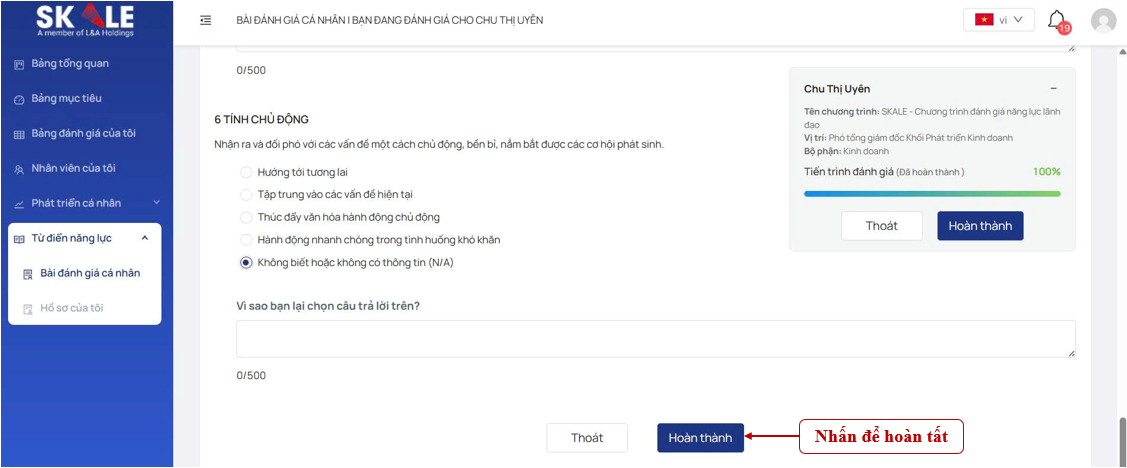Click the notification bell icon

coord(1056,19)
